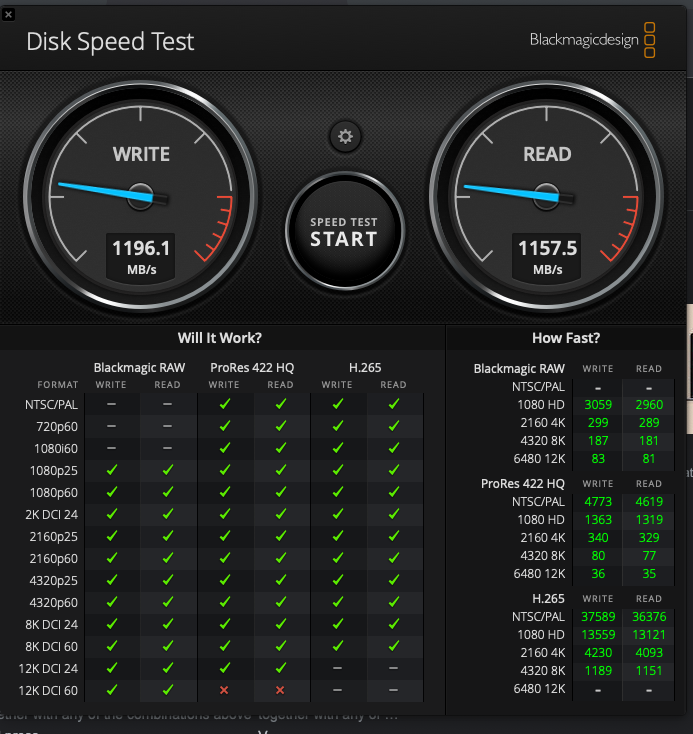This screenshot has width=693, height=734.
Task: Click H.265 write checkmark for 8K DCI 60
Action: click(x=338, y=646)
